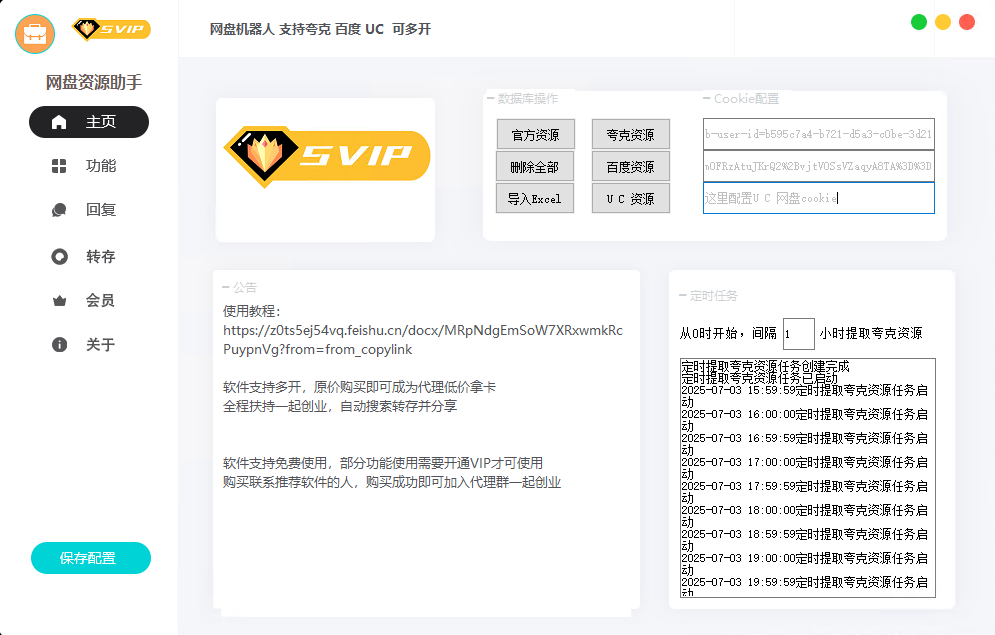Click the large SVIP banner image

(x=326, y=157)
